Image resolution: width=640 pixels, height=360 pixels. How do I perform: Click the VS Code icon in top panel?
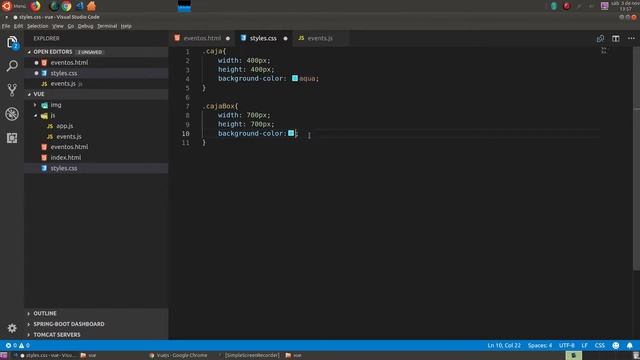pos(80,6)
